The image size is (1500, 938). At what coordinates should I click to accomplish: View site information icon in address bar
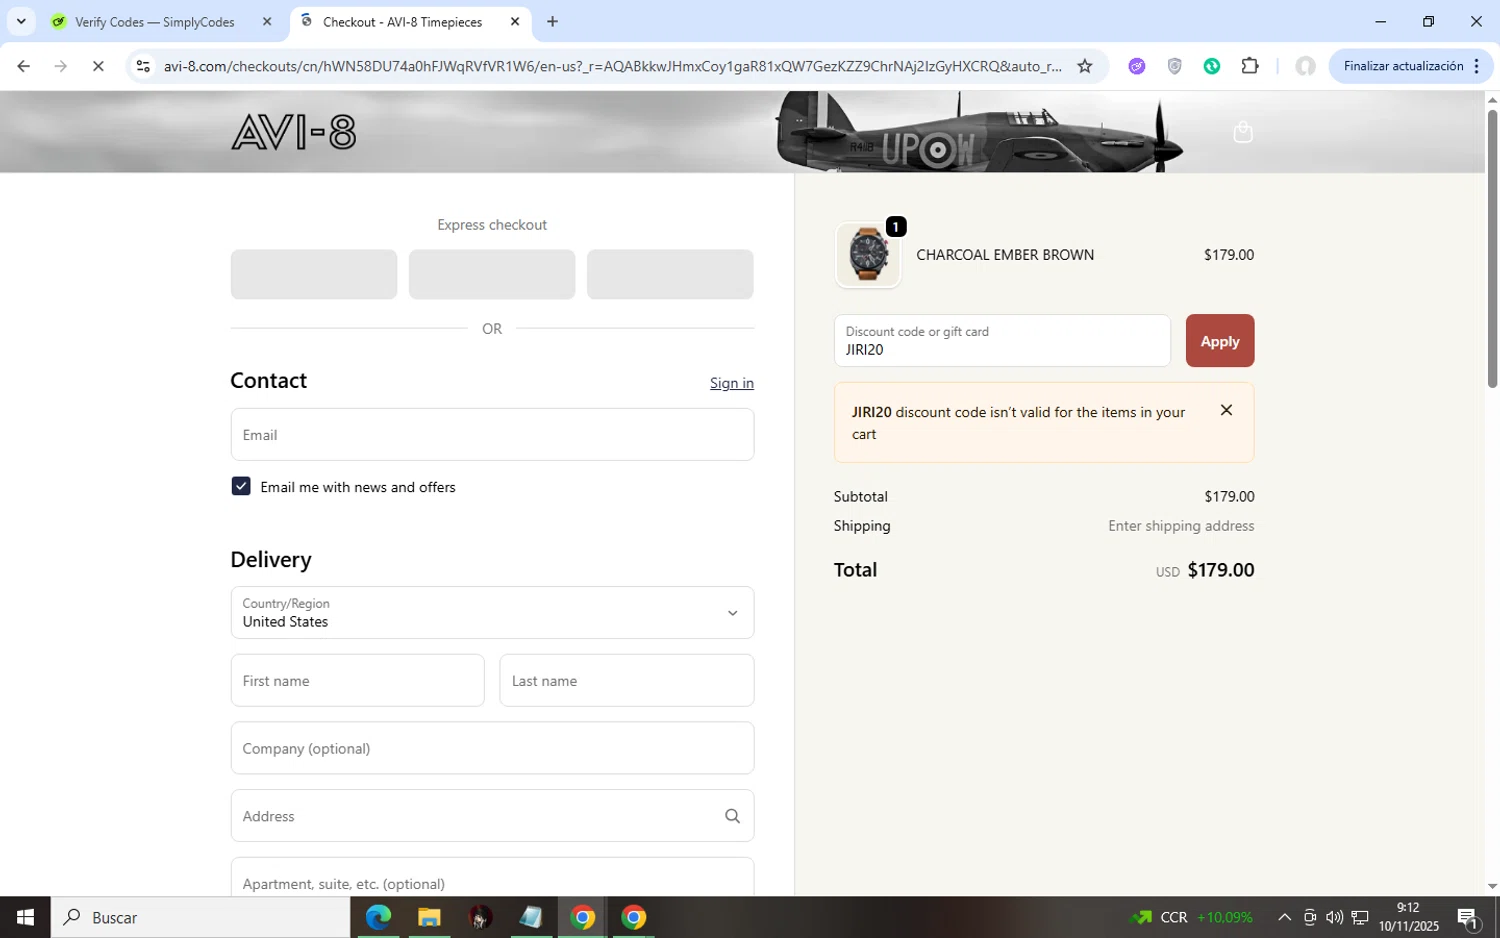point(143,66)
